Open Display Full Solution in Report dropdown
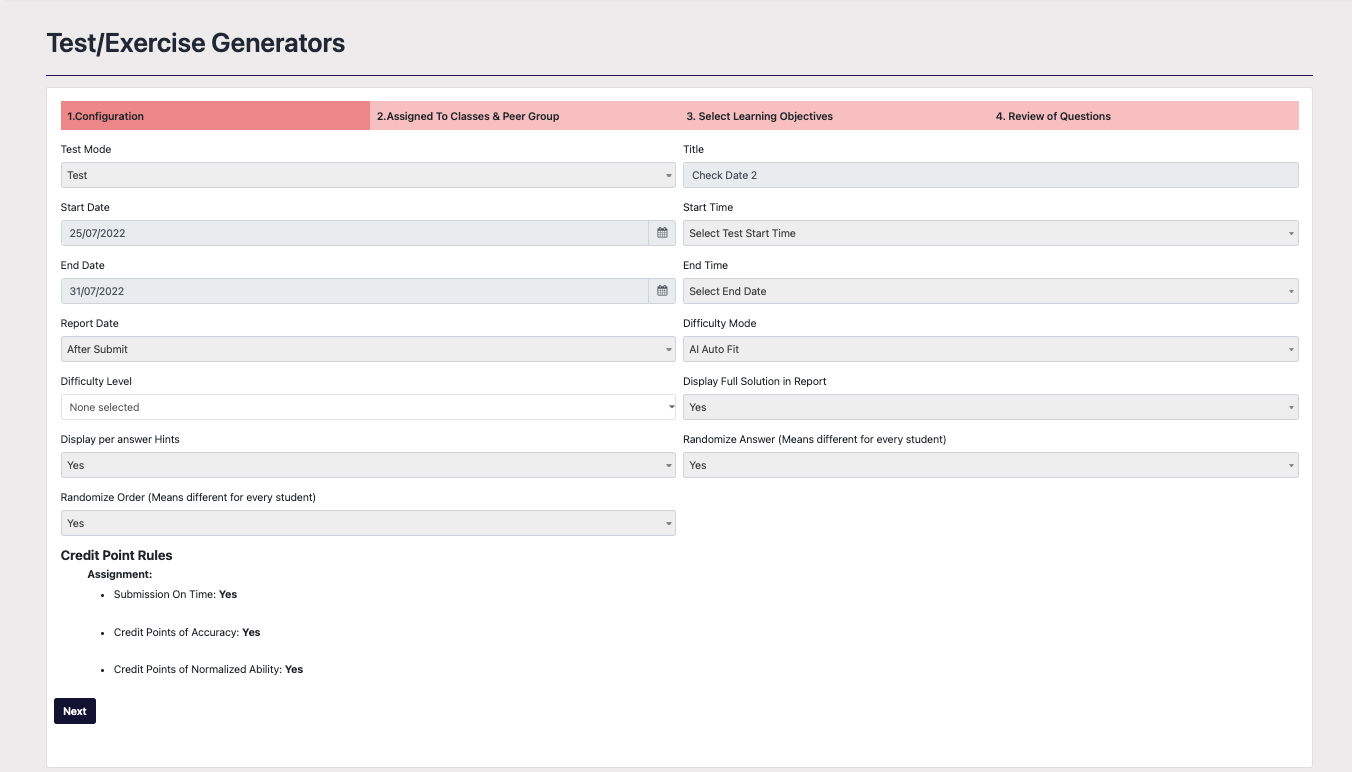Image resolution: width=1352 pixels, height=772 pixels. click(x=991, y=407)
